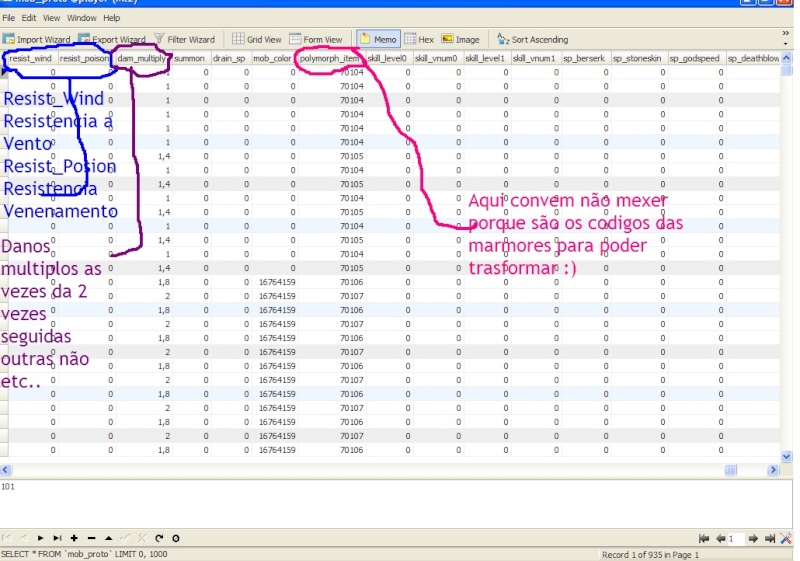Select the dam_multiply column header
The height and width of the screenshot is (561, 800).
[142, 59]
